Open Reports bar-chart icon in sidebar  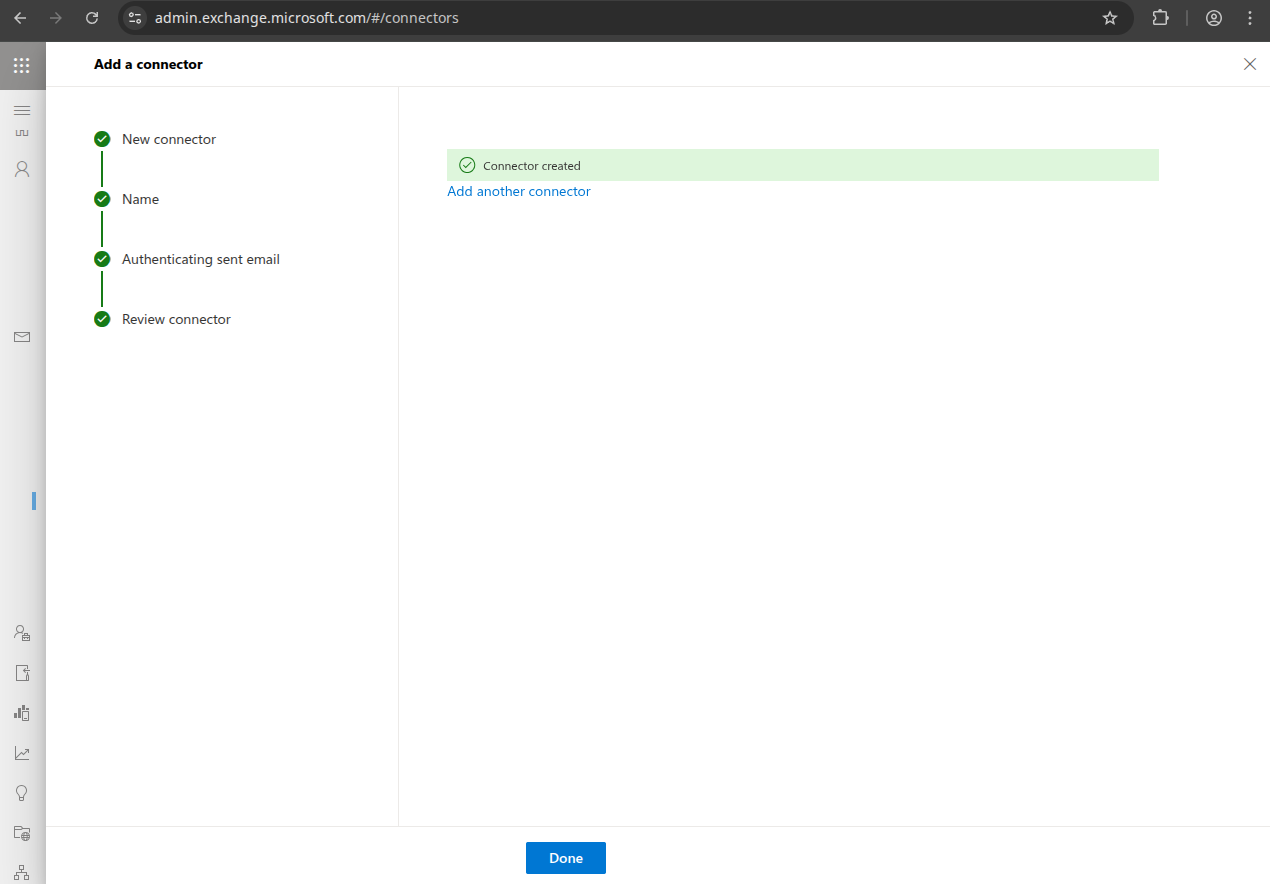(x=22, y=713)
